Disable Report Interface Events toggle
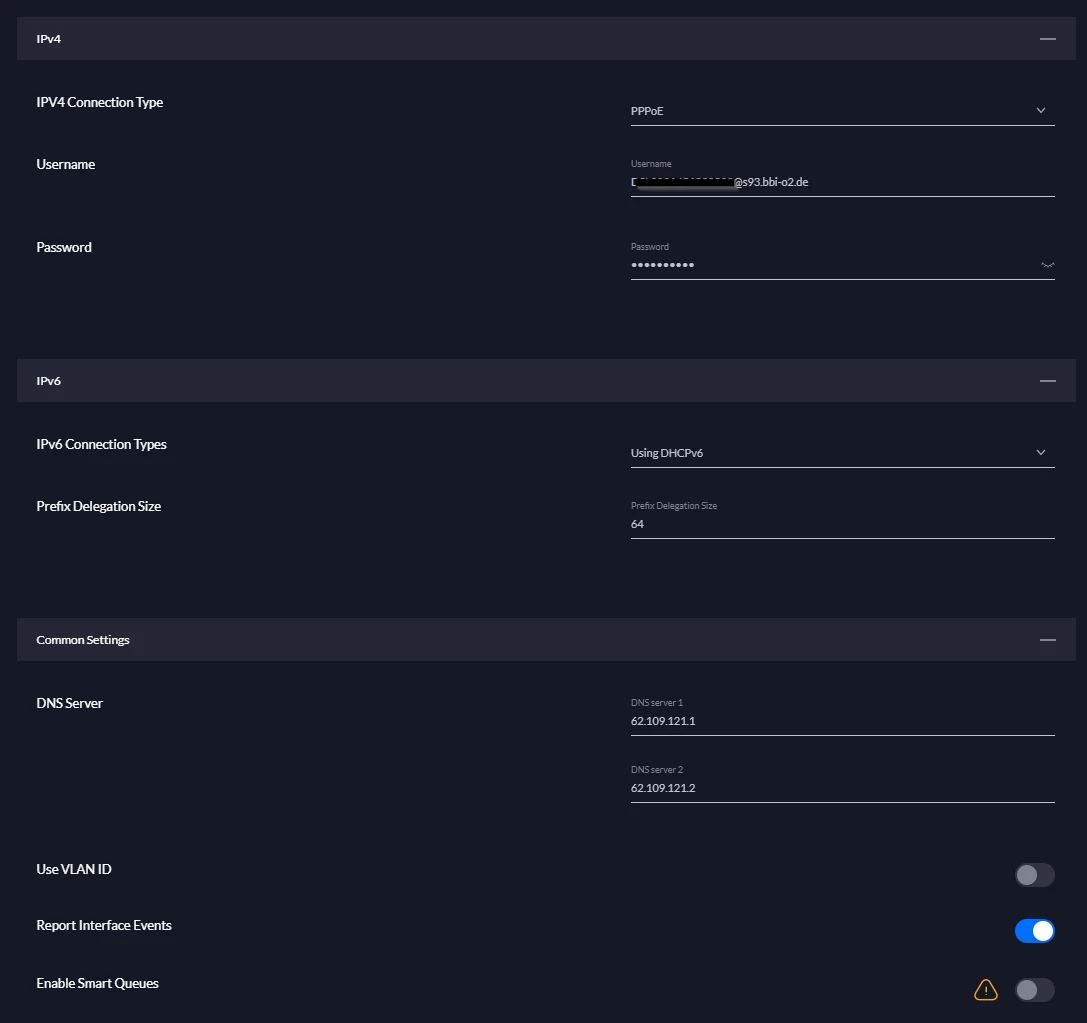Image resolution: width=1087 pixels, height=1023 pixels. (1034, 931)
